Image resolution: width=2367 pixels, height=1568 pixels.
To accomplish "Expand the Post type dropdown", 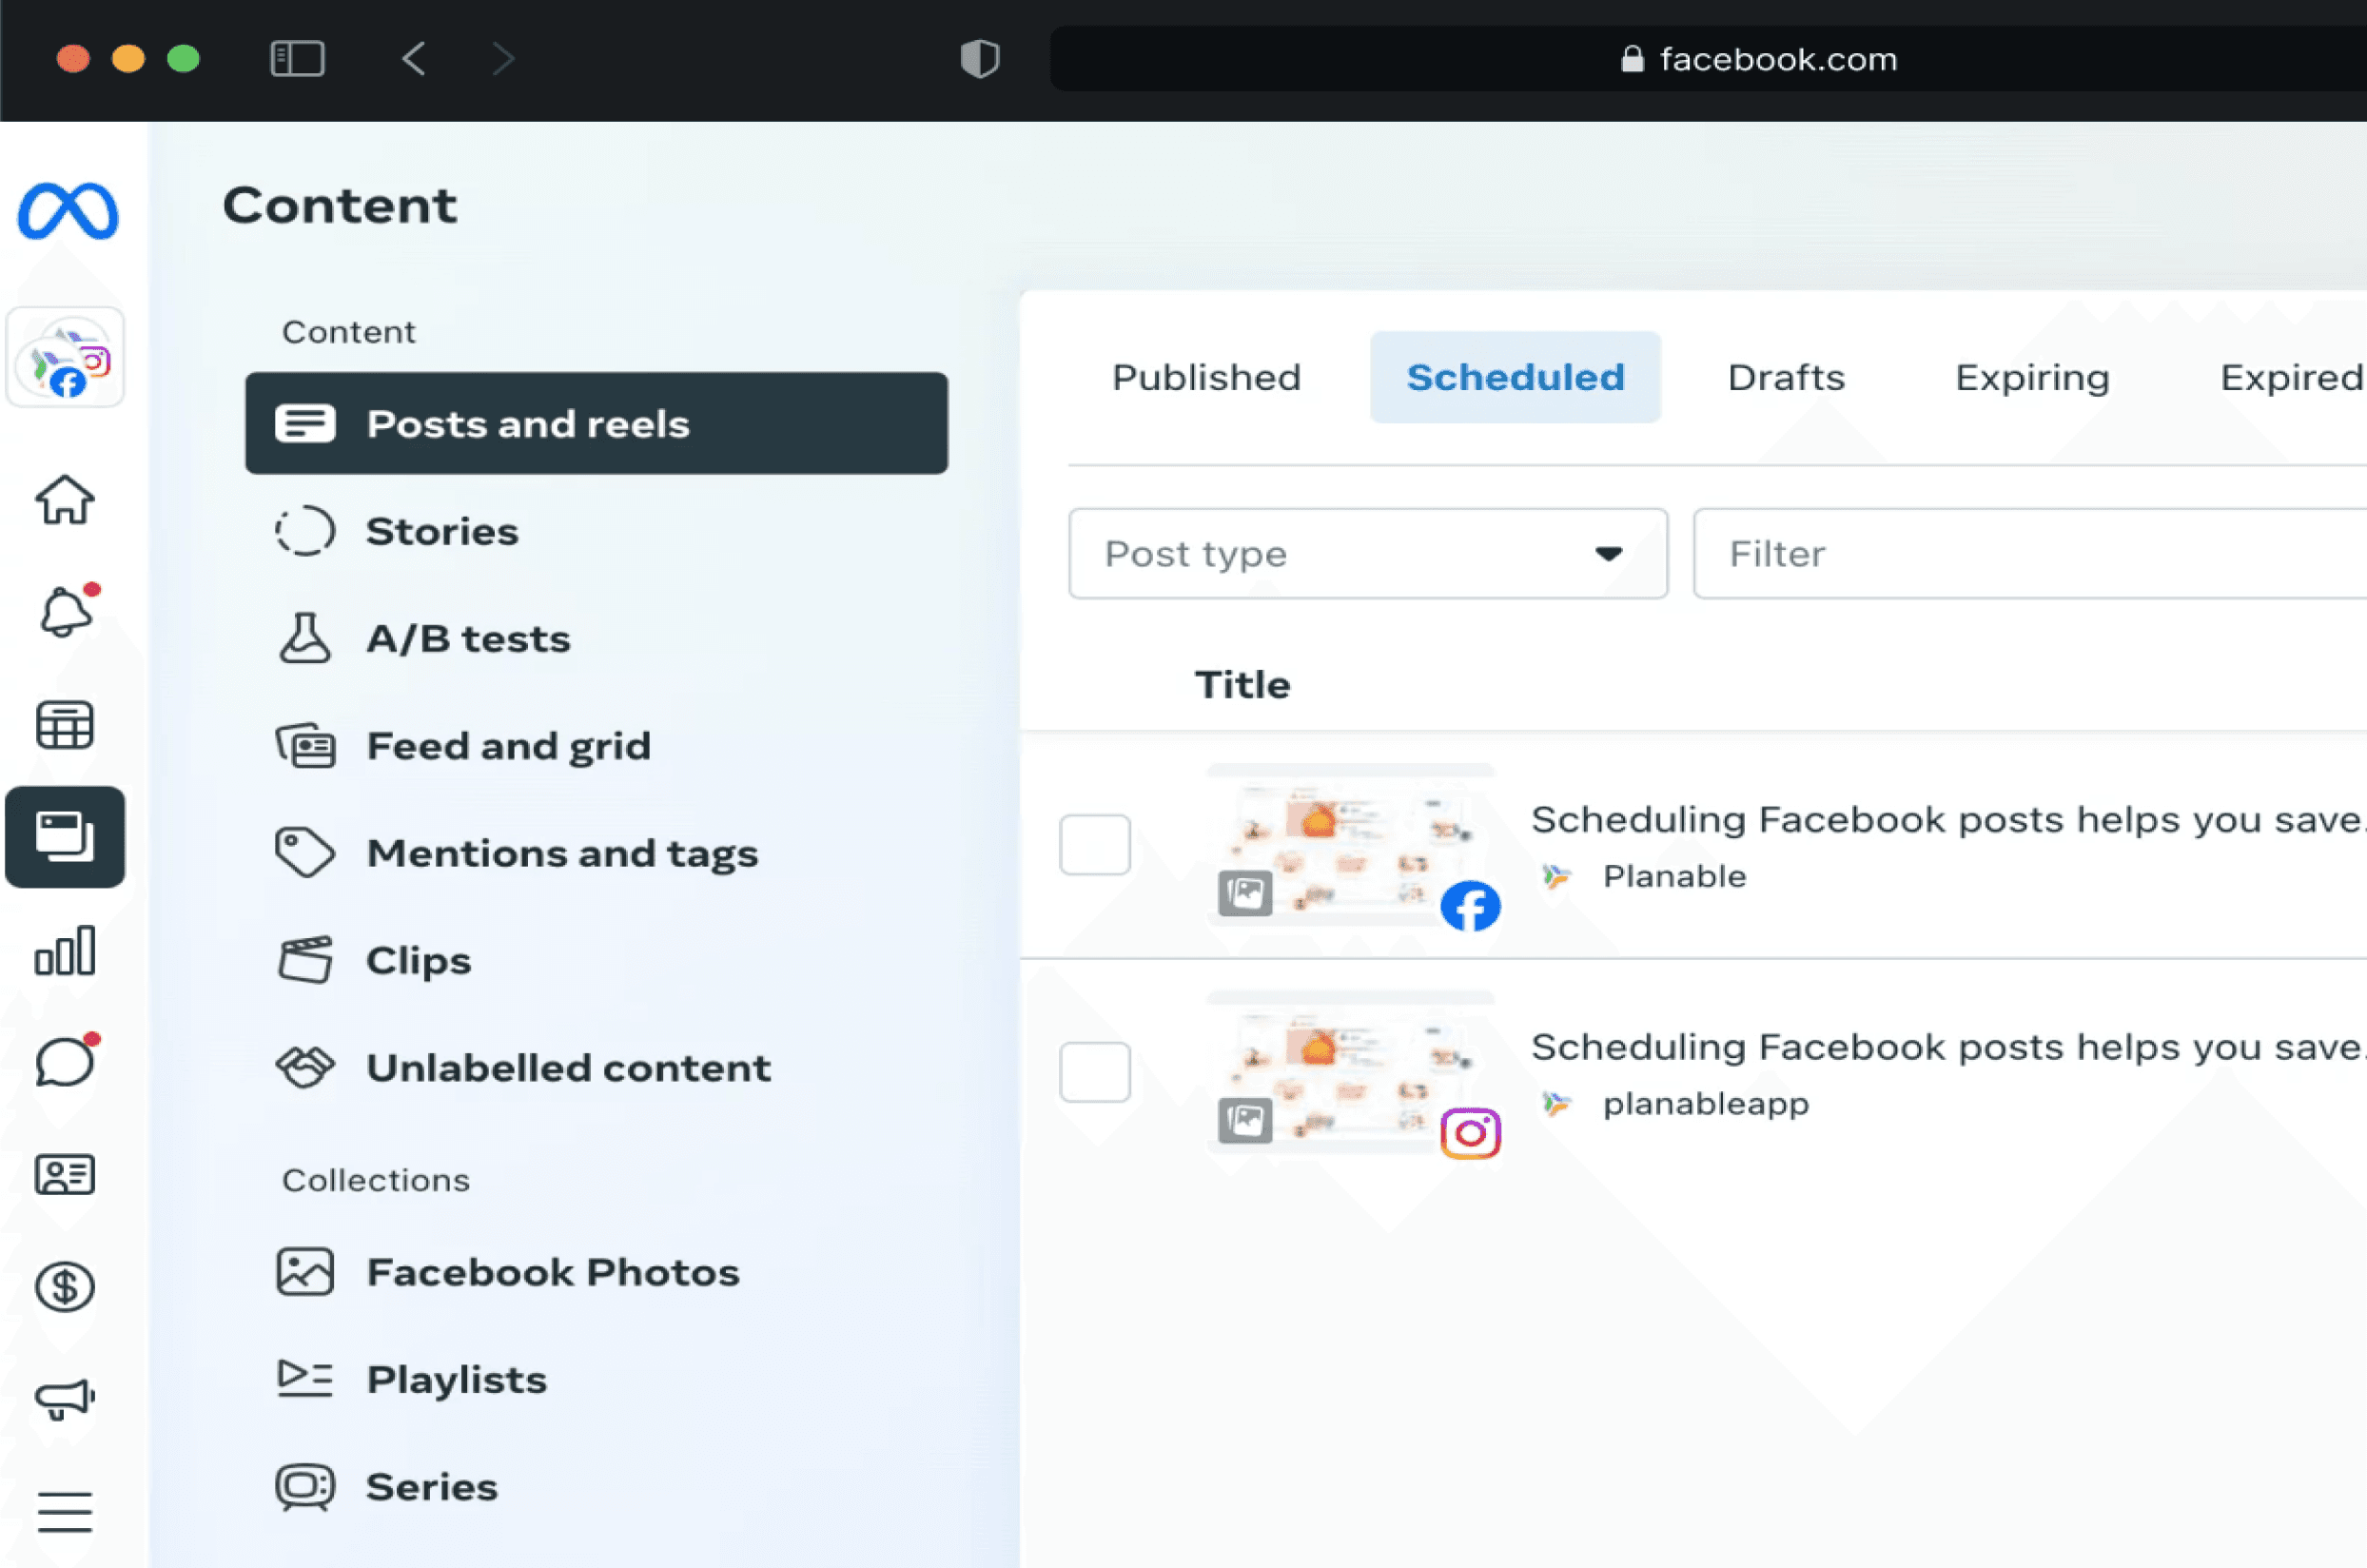I will 1366,553.
